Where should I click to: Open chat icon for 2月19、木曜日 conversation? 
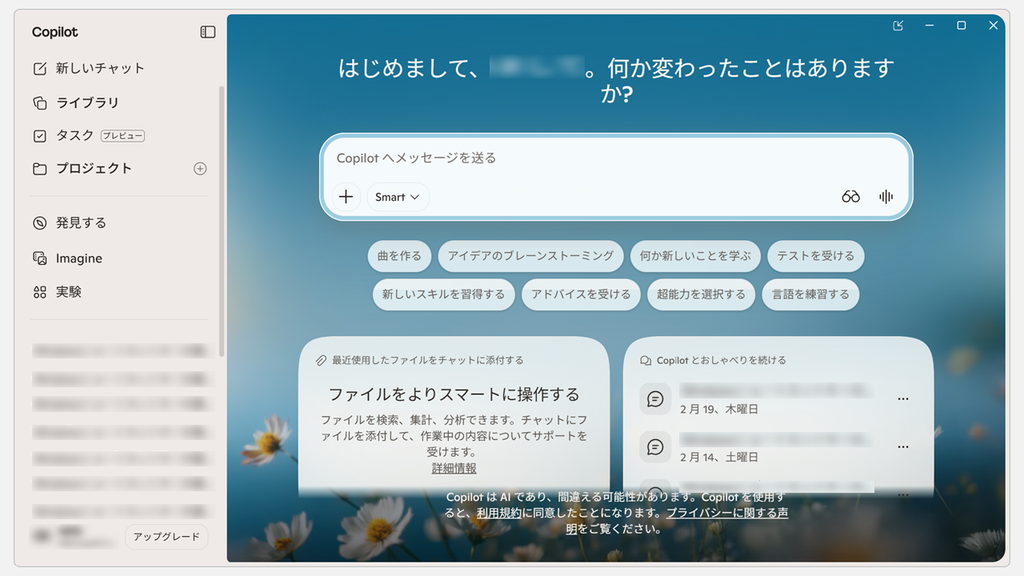(x=655, y=399)
